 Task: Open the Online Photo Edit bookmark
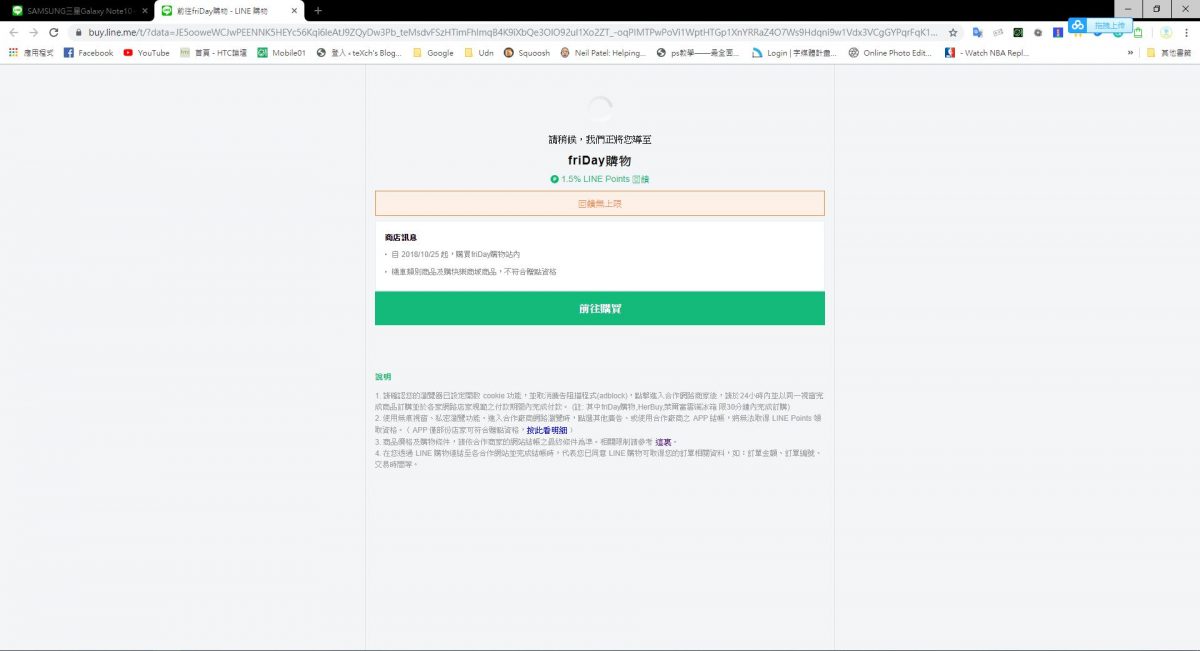(890, 53)
